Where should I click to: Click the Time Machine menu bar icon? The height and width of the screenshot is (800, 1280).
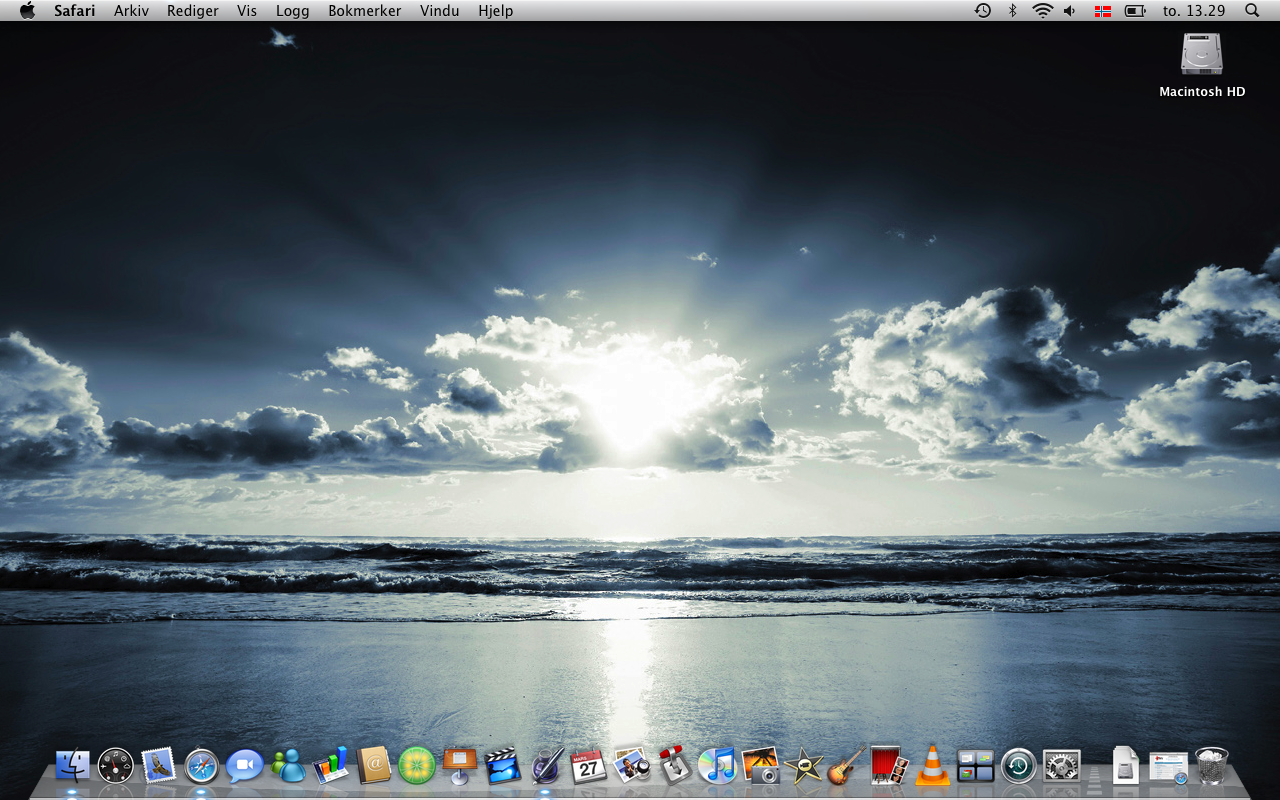pyautogui.click(x=983, y=10)
